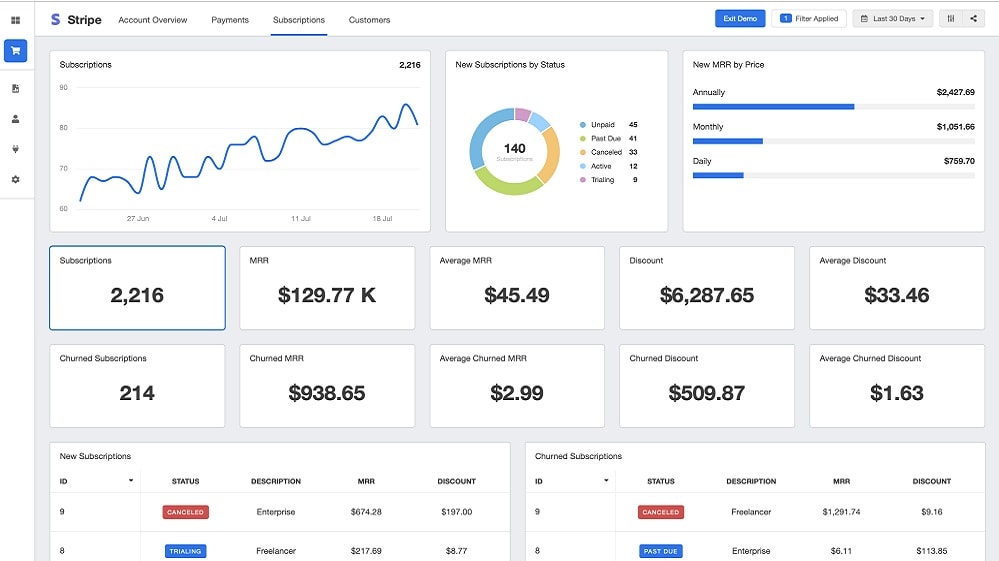Click the PAST DUE status badge
This screenshot has height=561, width=999.
click(x=661, y=551)
